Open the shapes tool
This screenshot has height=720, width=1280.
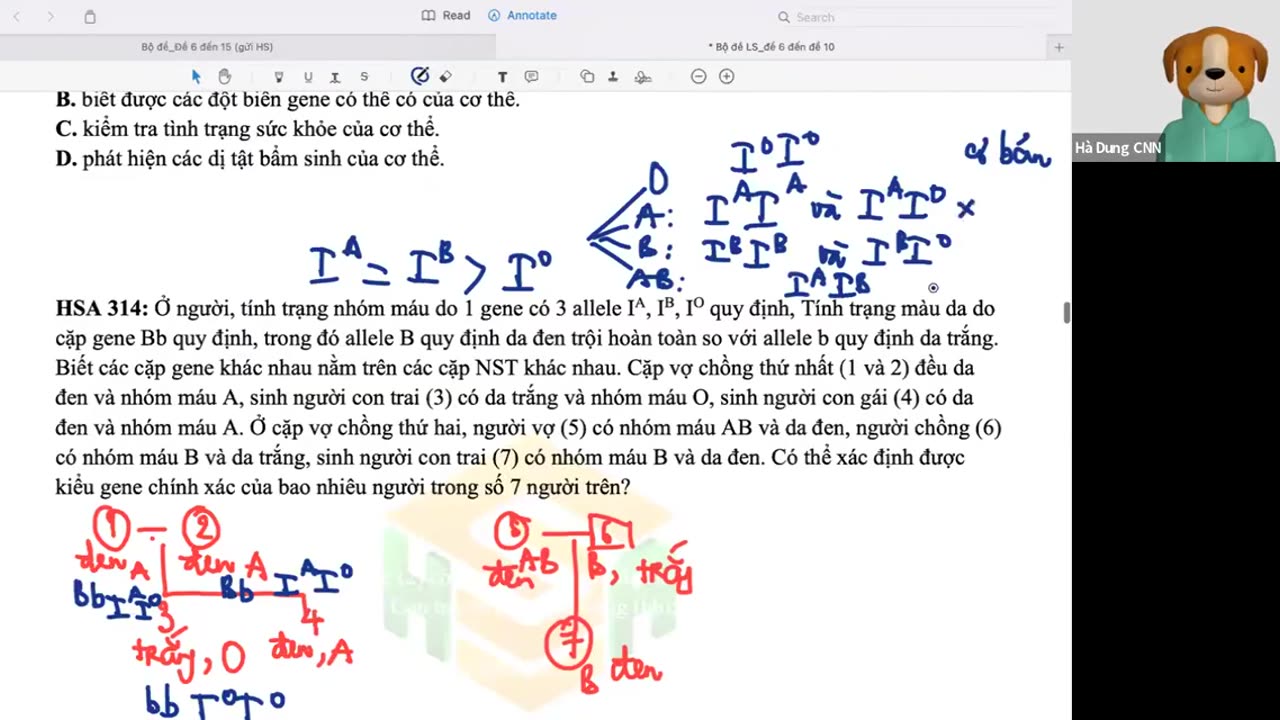pos(587,77)
